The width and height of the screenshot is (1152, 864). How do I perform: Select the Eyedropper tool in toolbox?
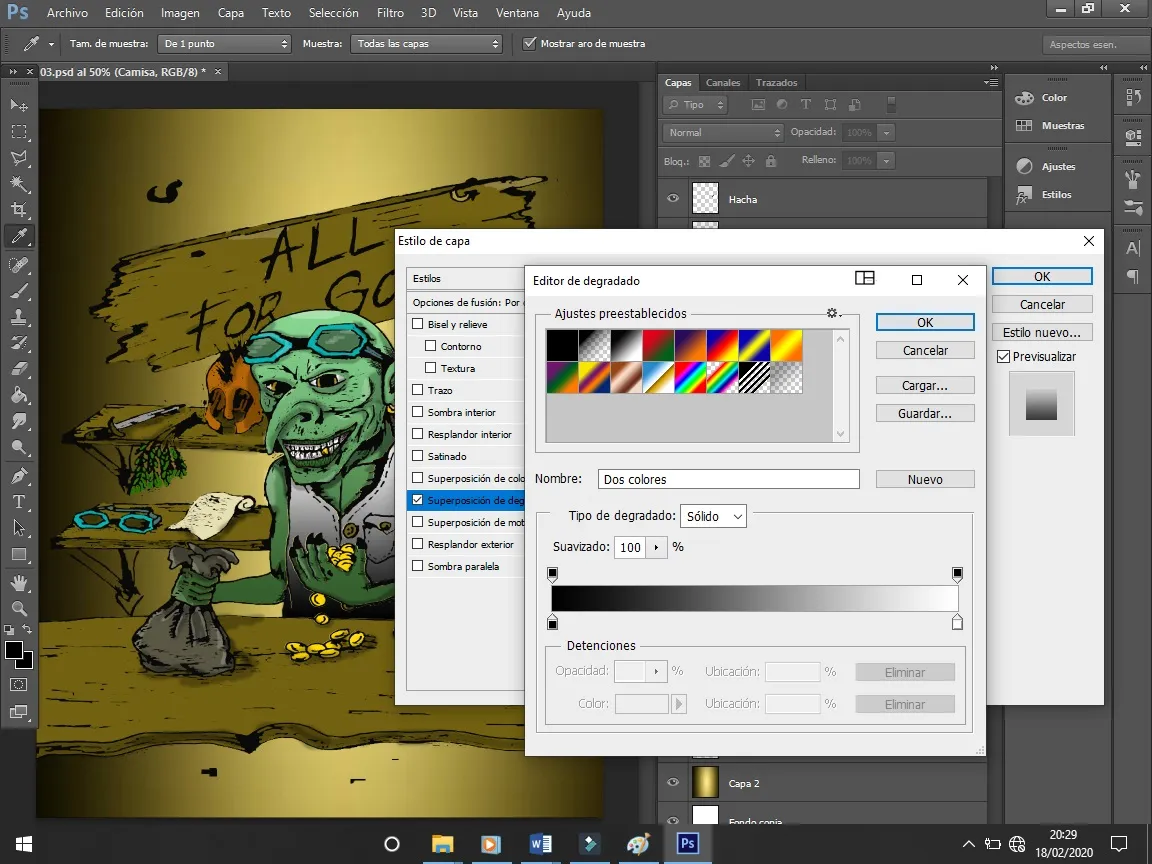click(19, 236)
